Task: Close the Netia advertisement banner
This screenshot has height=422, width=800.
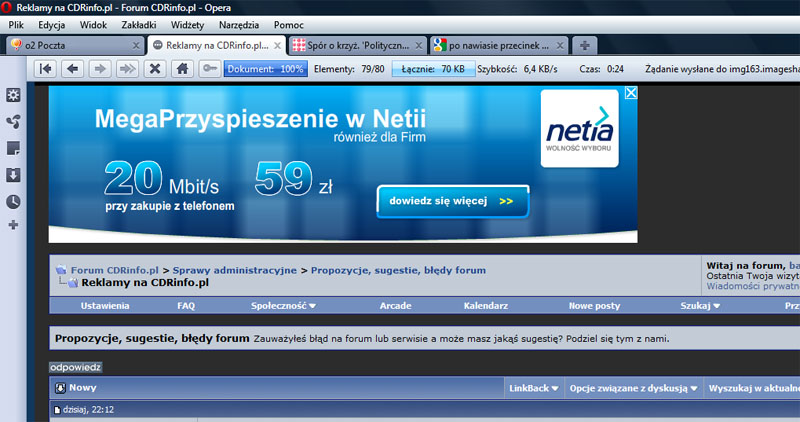Action: (x=631, y=92)
